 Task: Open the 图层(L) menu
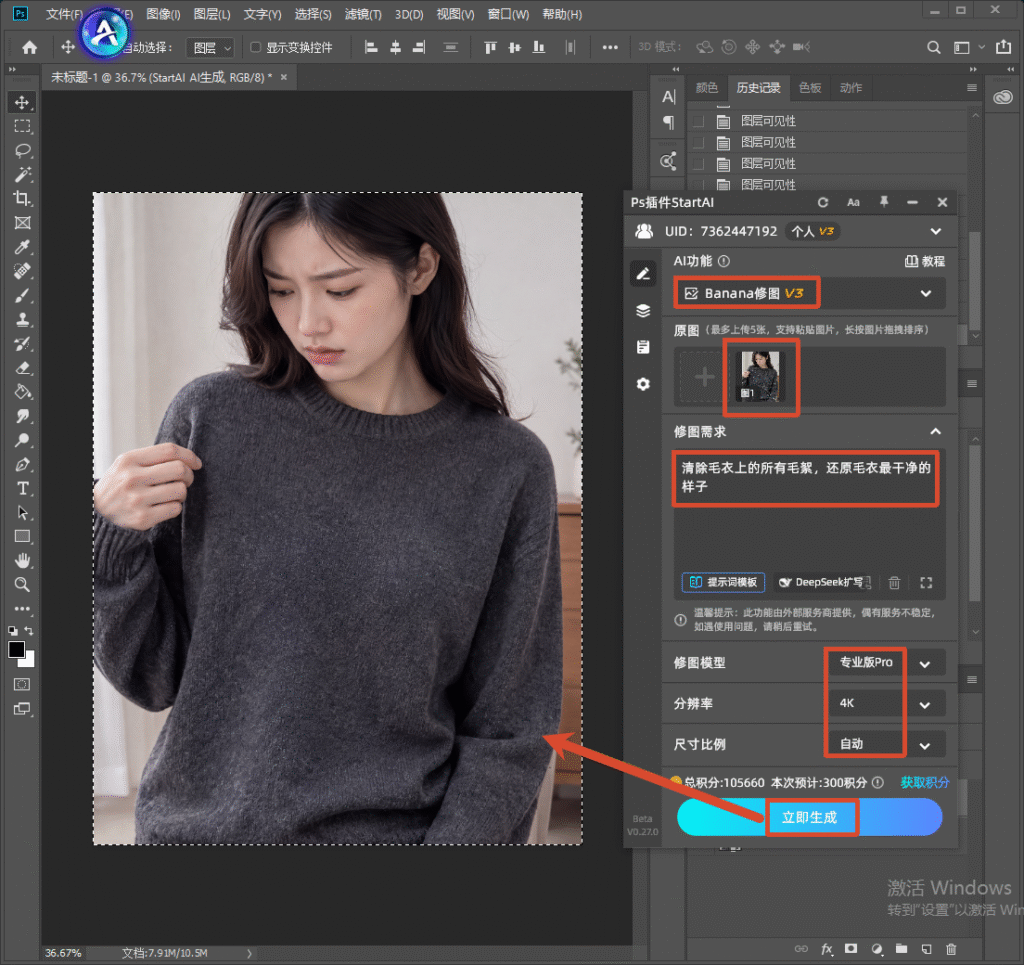coord(212,14)
